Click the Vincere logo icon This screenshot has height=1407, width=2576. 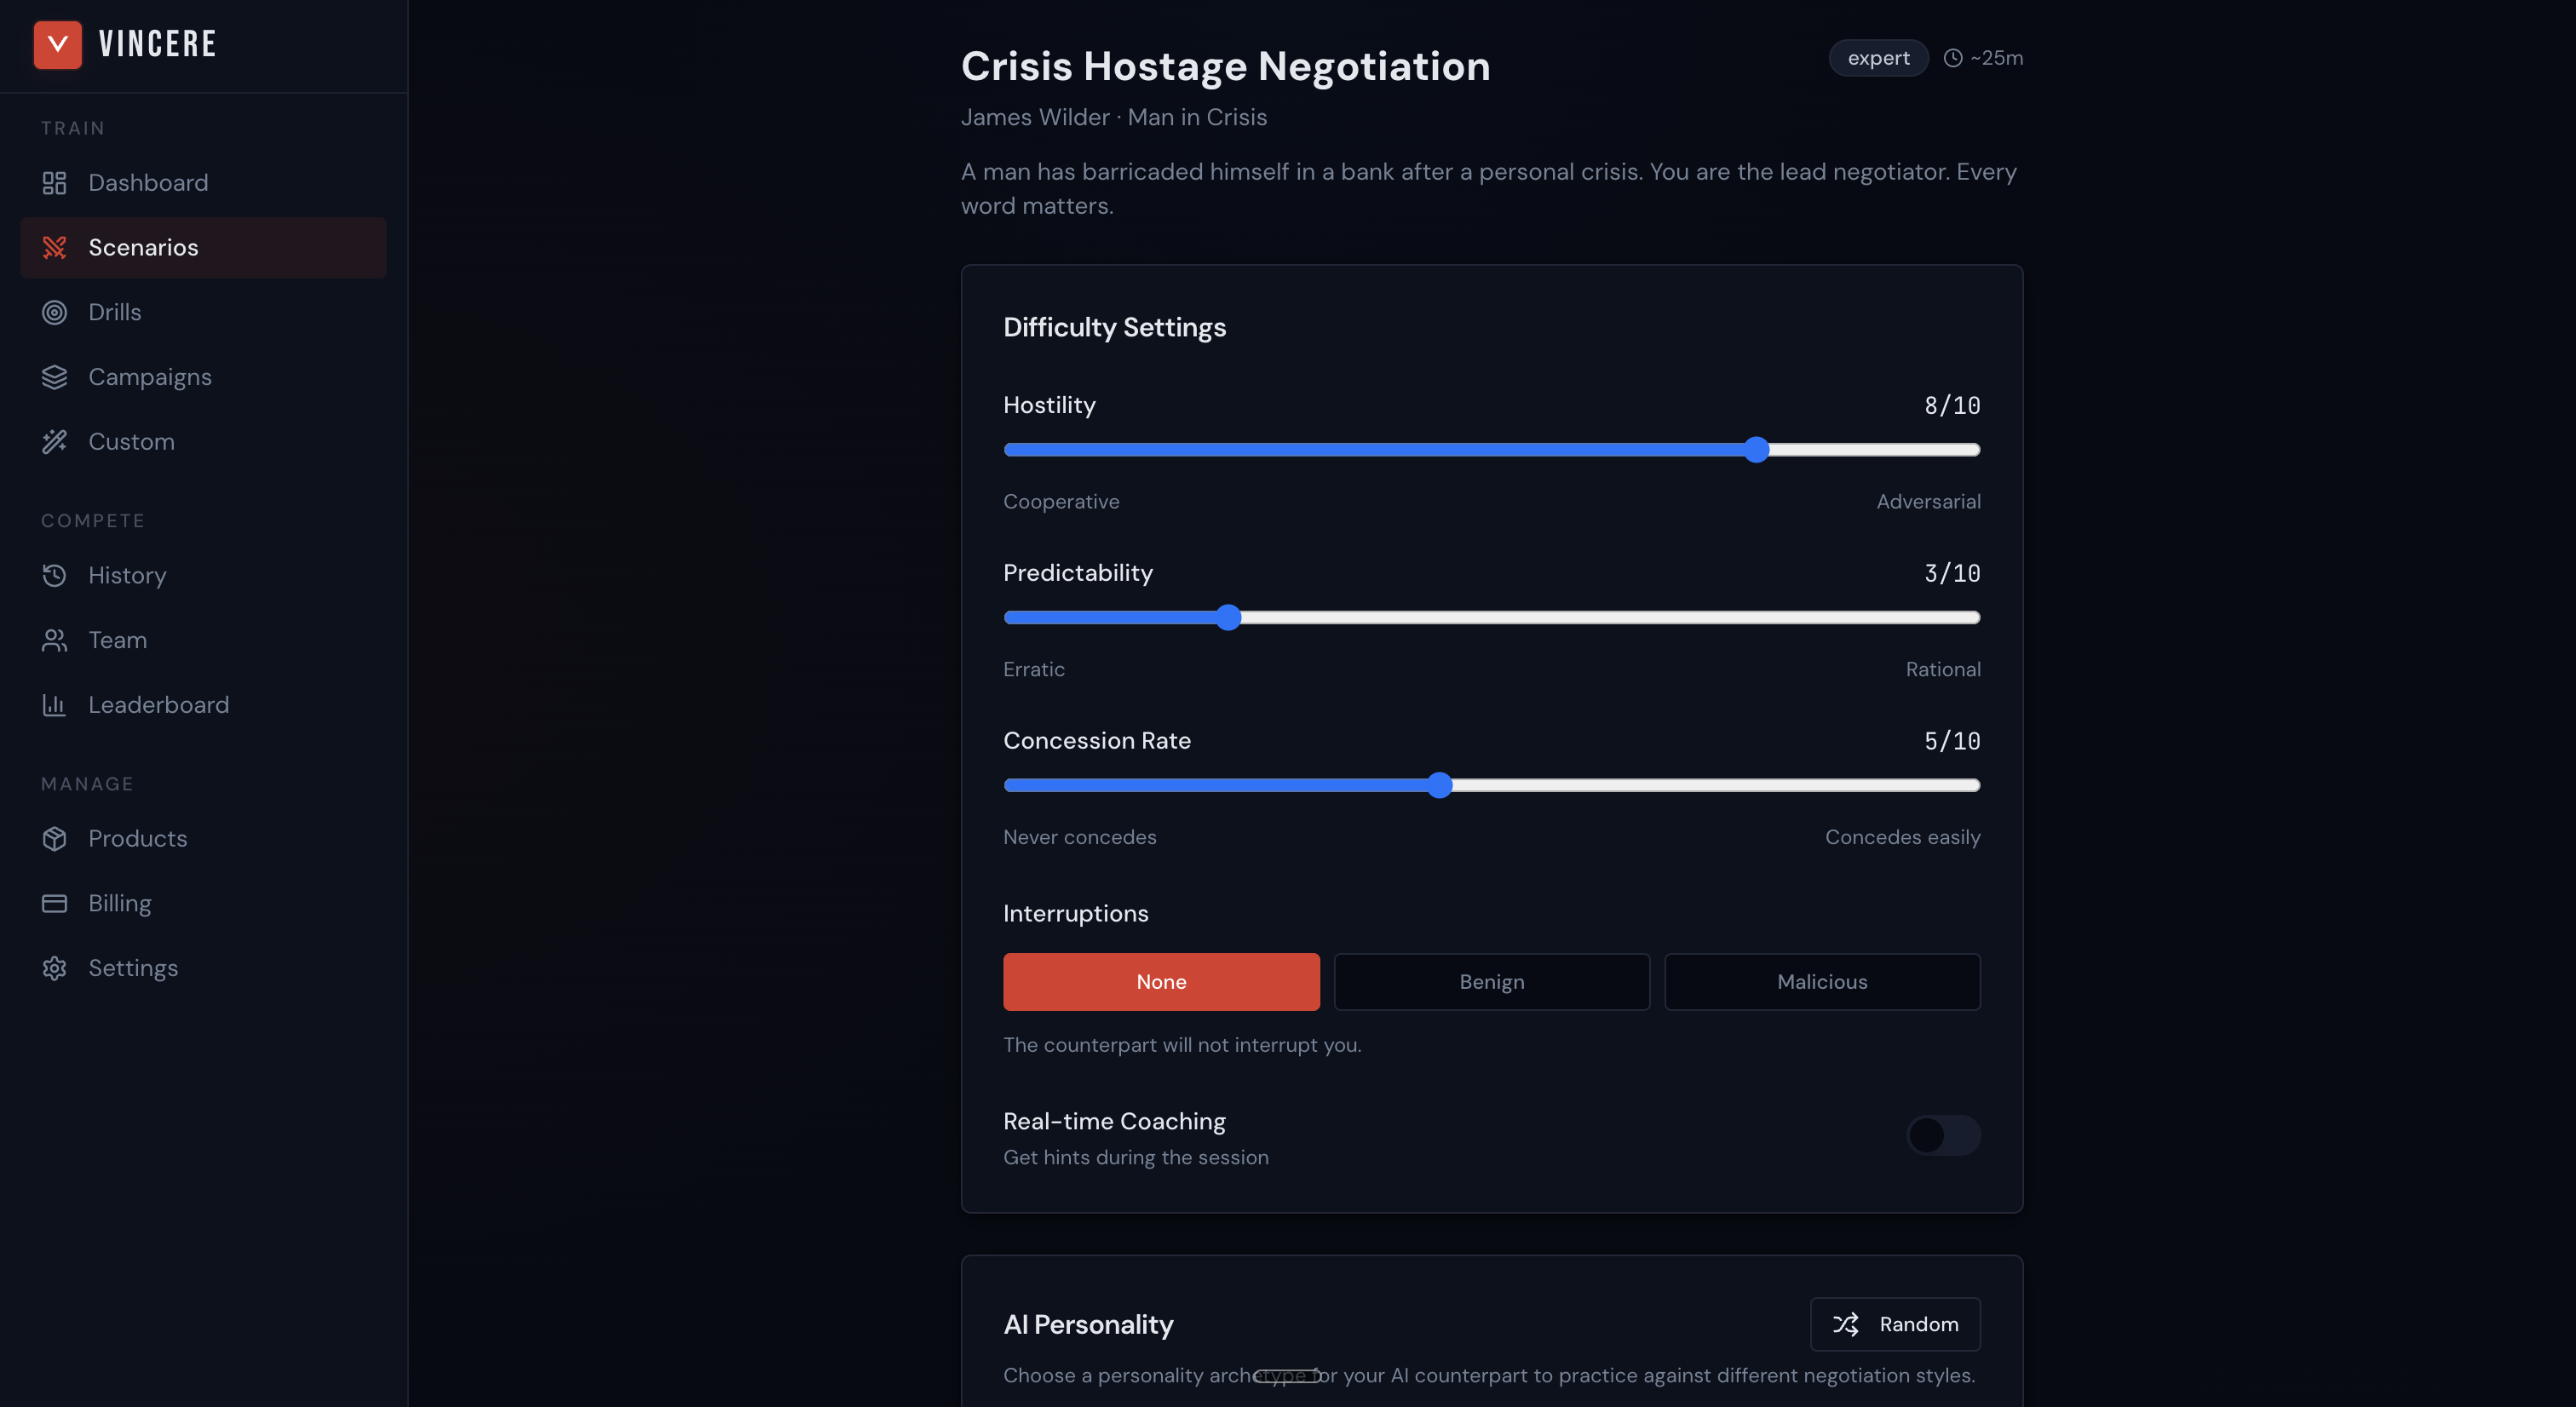(57, 44)
